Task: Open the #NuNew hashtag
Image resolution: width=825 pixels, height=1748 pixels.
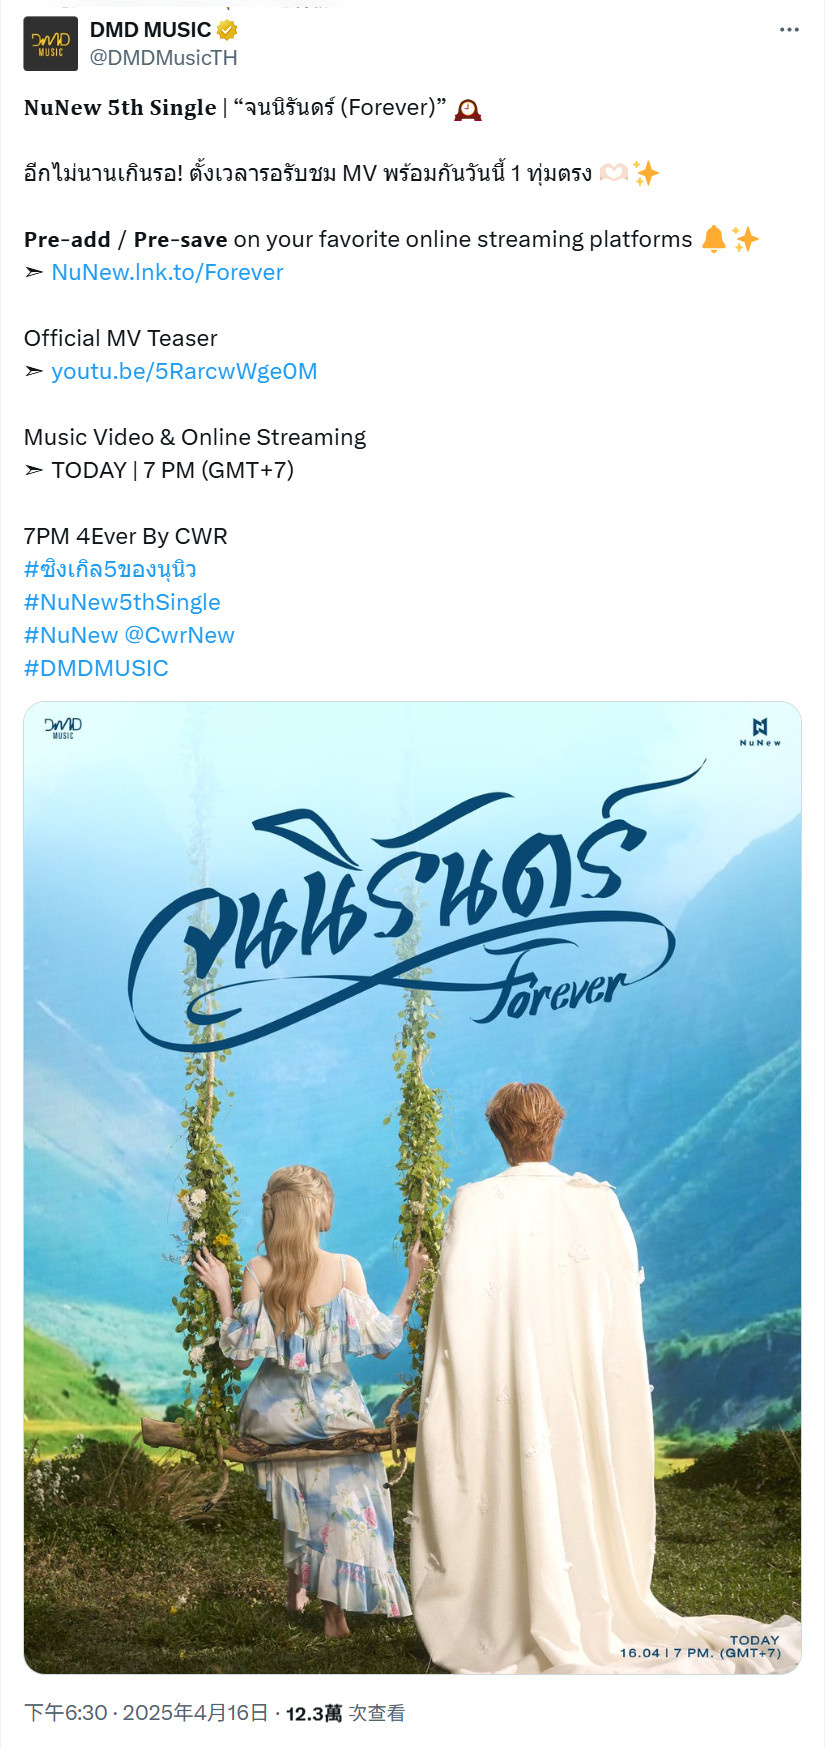Action: pos(71,635)
